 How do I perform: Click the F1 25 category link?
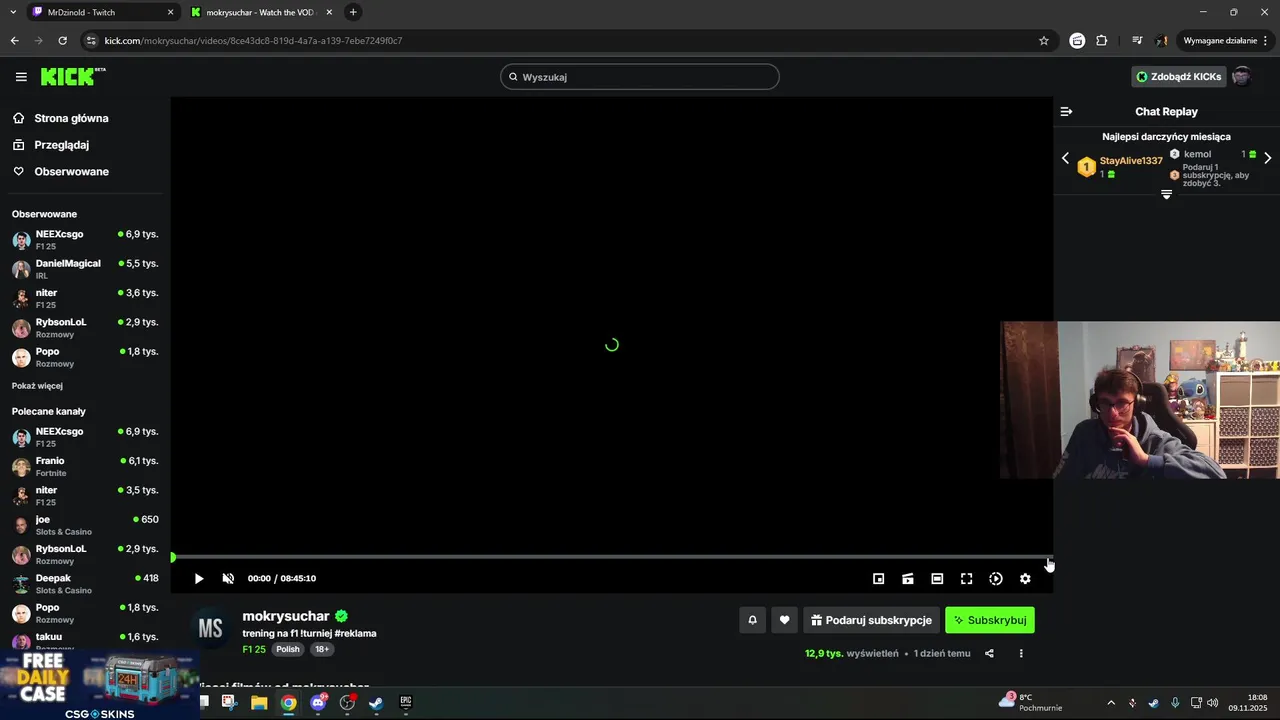pos(254,649)
